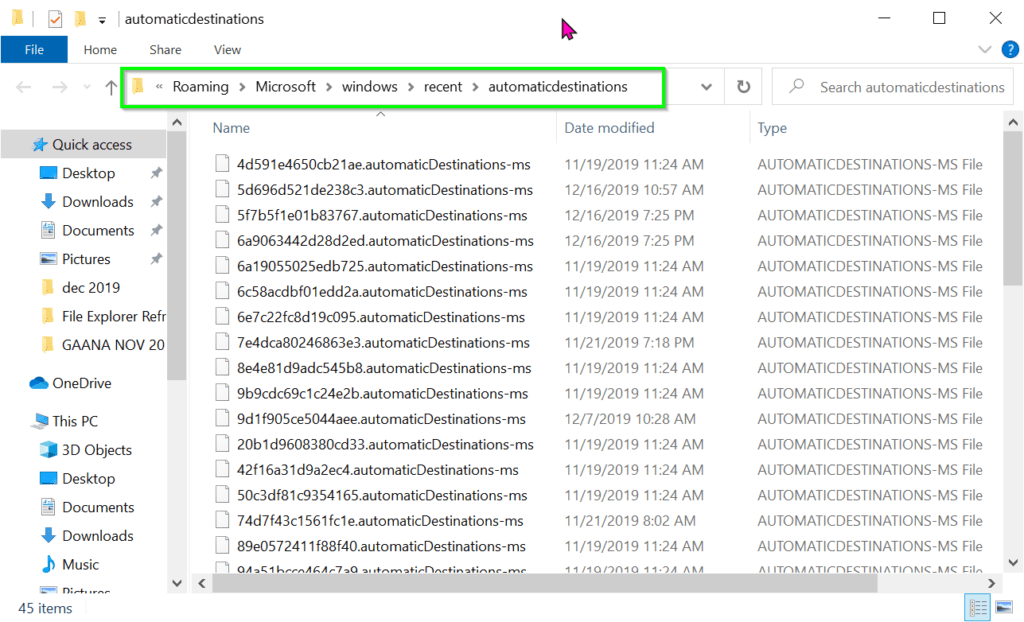This screenshot has height=622, width=1024.
Task: Click the back navigation arrow
Action: click(x=23, y=87)
